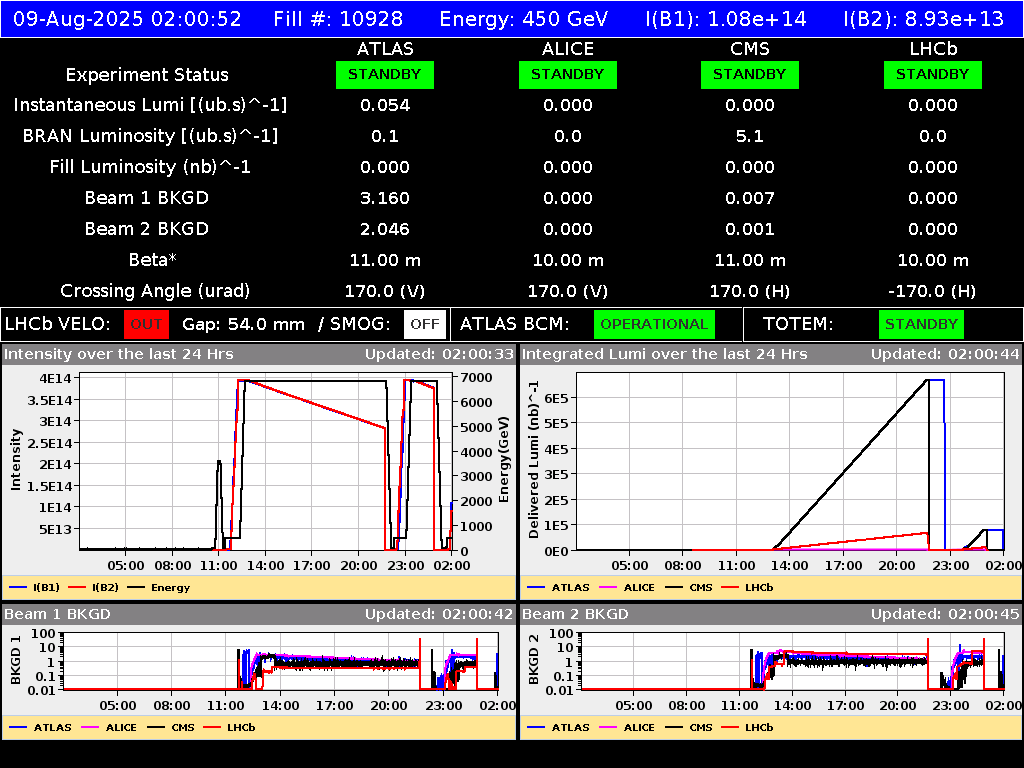
Task: Click the ATLAS legend entry under Beam 2 BKGD chart
Action: tap(558, 727)
